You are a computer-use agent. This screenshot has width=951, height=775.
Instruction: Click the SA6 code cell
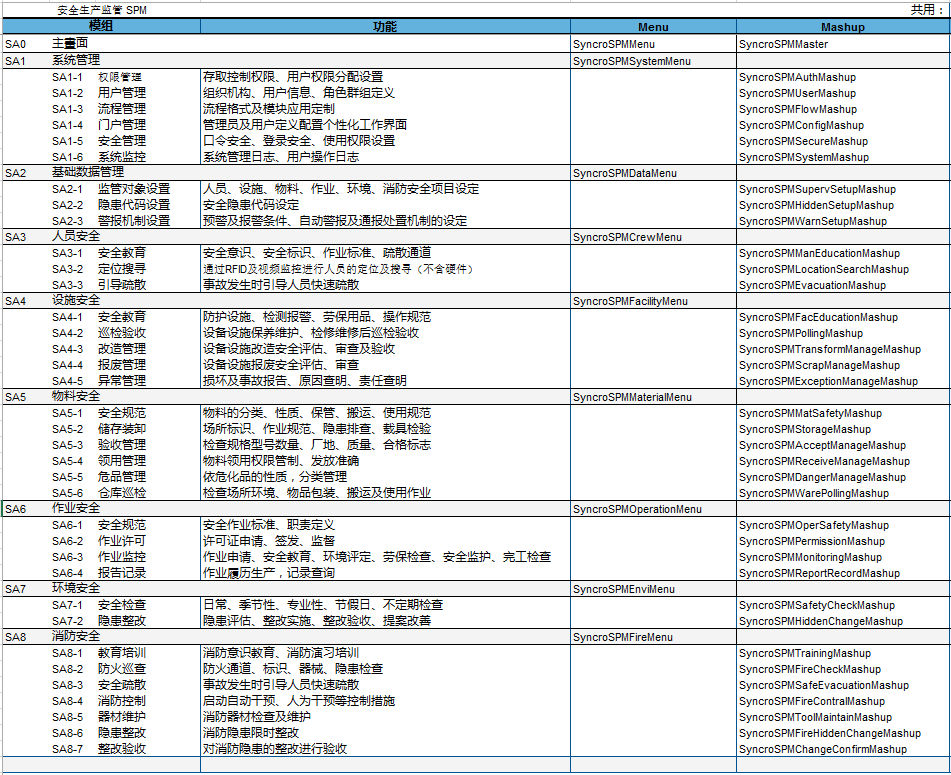coord(16,509)
